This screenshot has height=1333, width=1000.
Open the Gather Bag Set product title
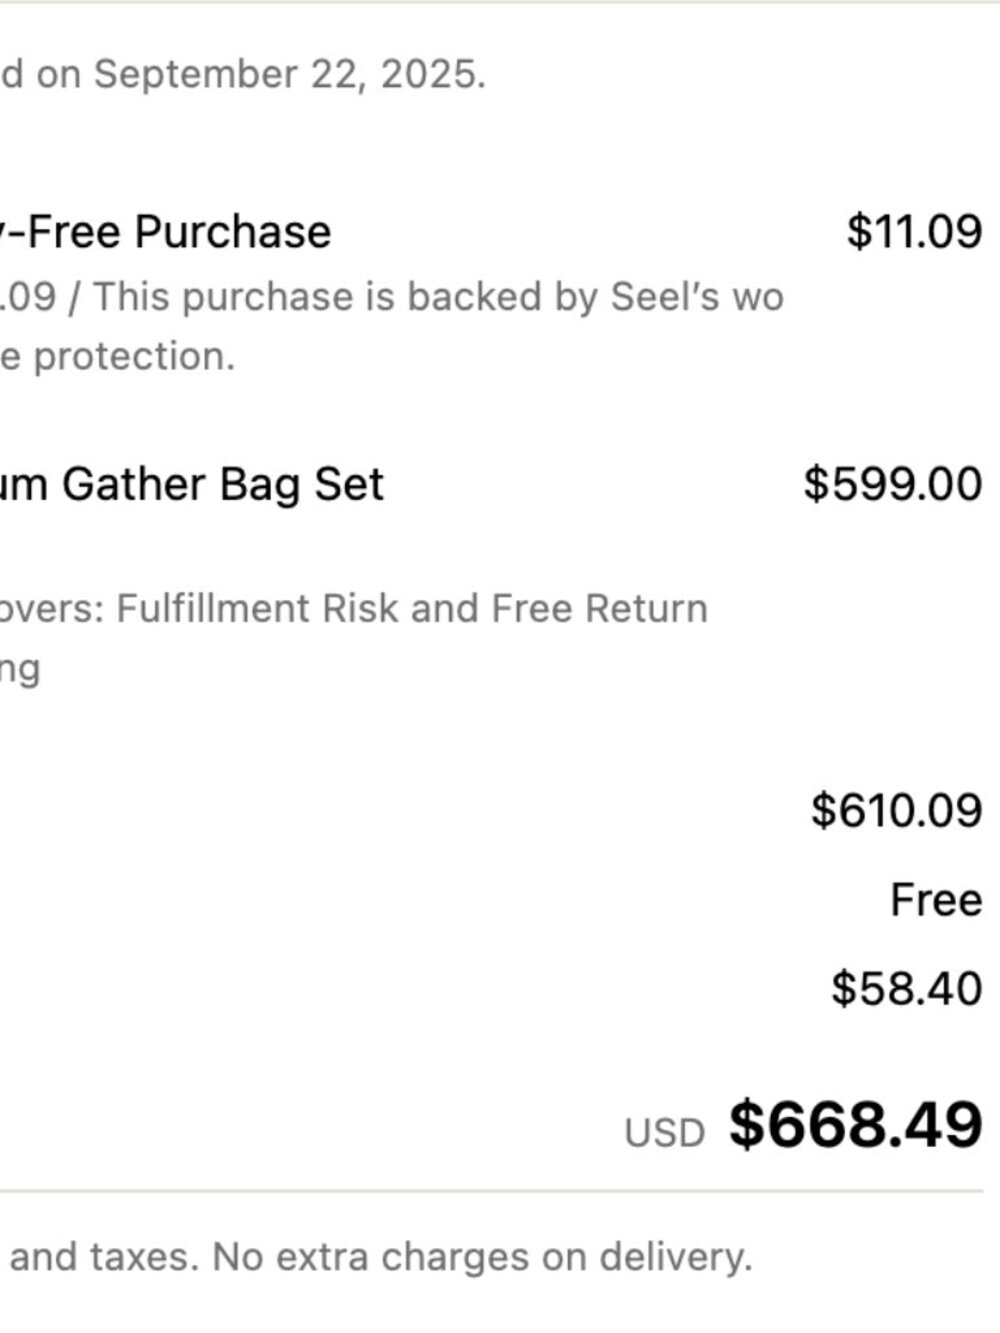tap(191, 485)
